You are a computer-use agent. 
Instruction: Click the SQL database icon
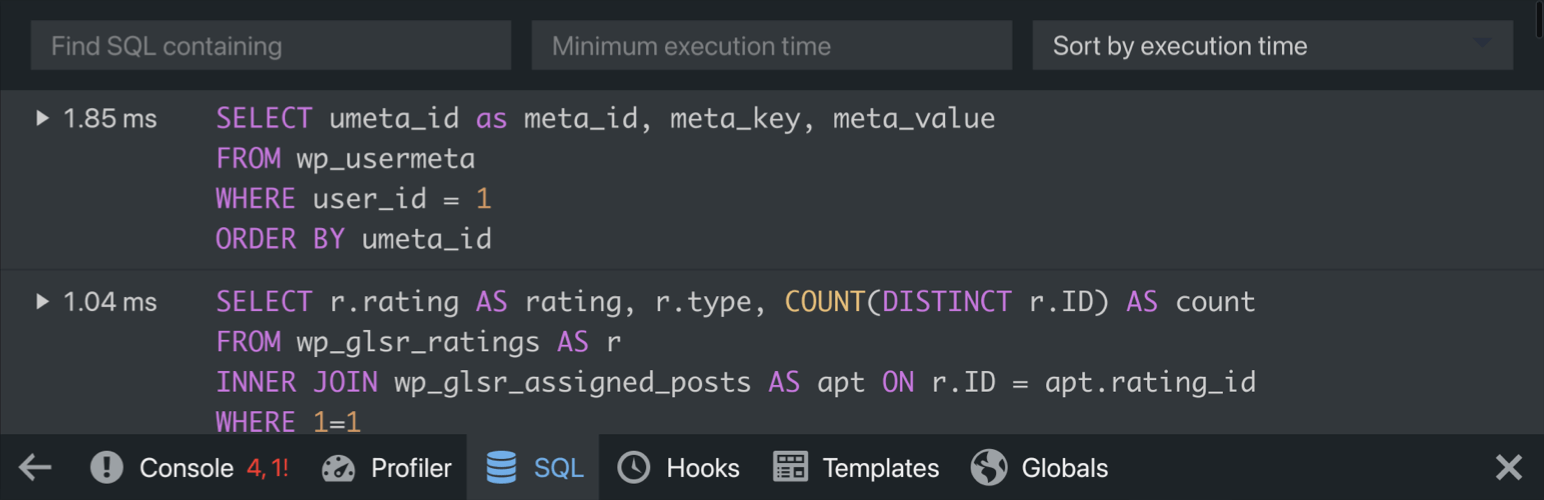click(x=501, y=467)
